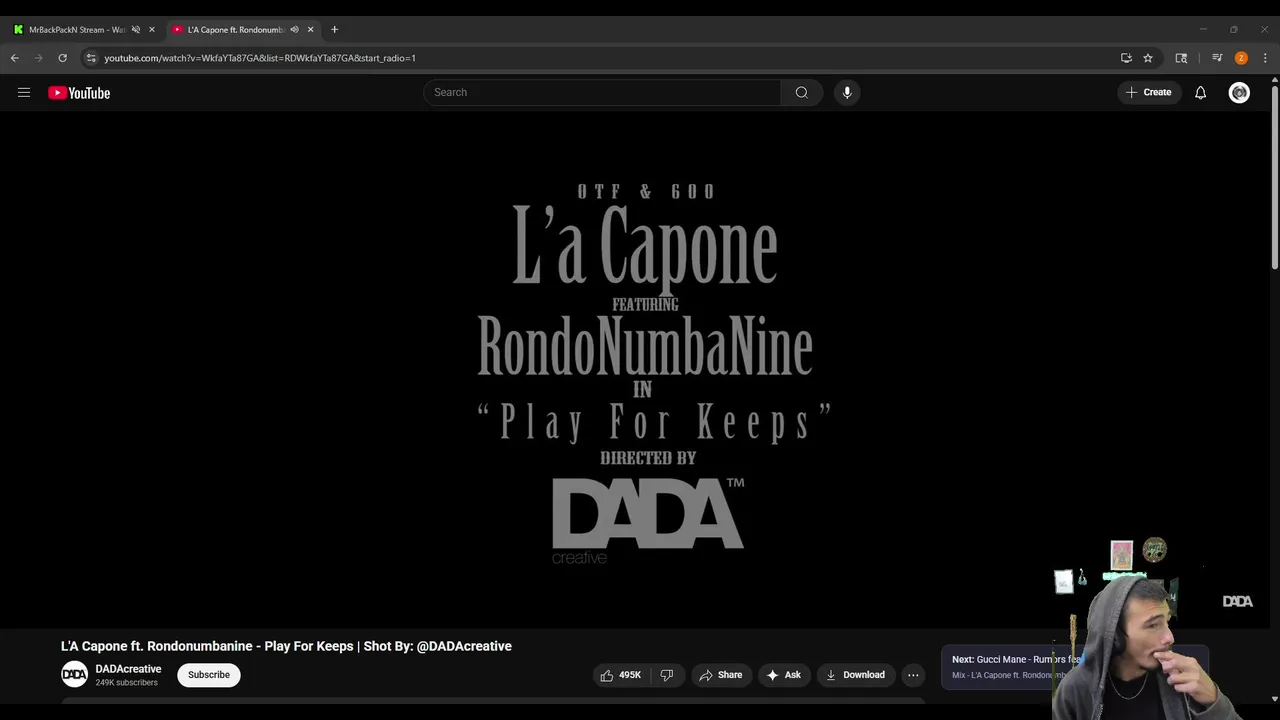Open the Google Lens search icon in toolbar
This screenshot has height=720, width=1280.
point(1181,58)
